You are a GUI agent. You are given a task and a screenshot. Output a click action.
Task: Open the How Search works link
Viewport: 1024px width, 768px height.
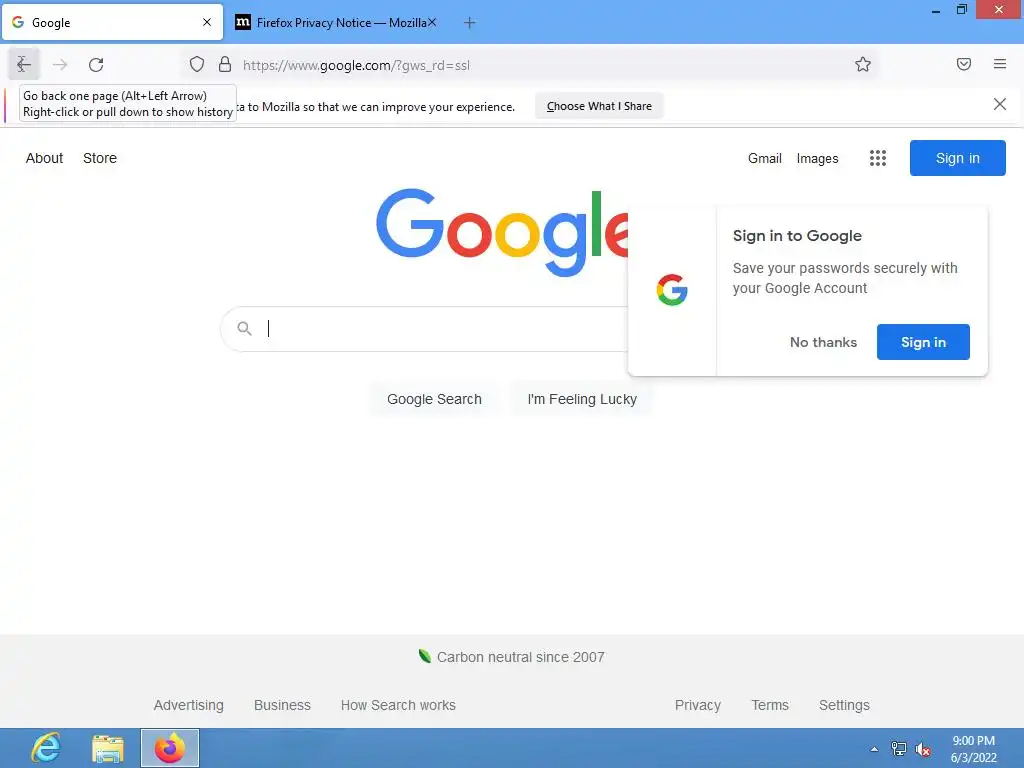coord(398,705)
